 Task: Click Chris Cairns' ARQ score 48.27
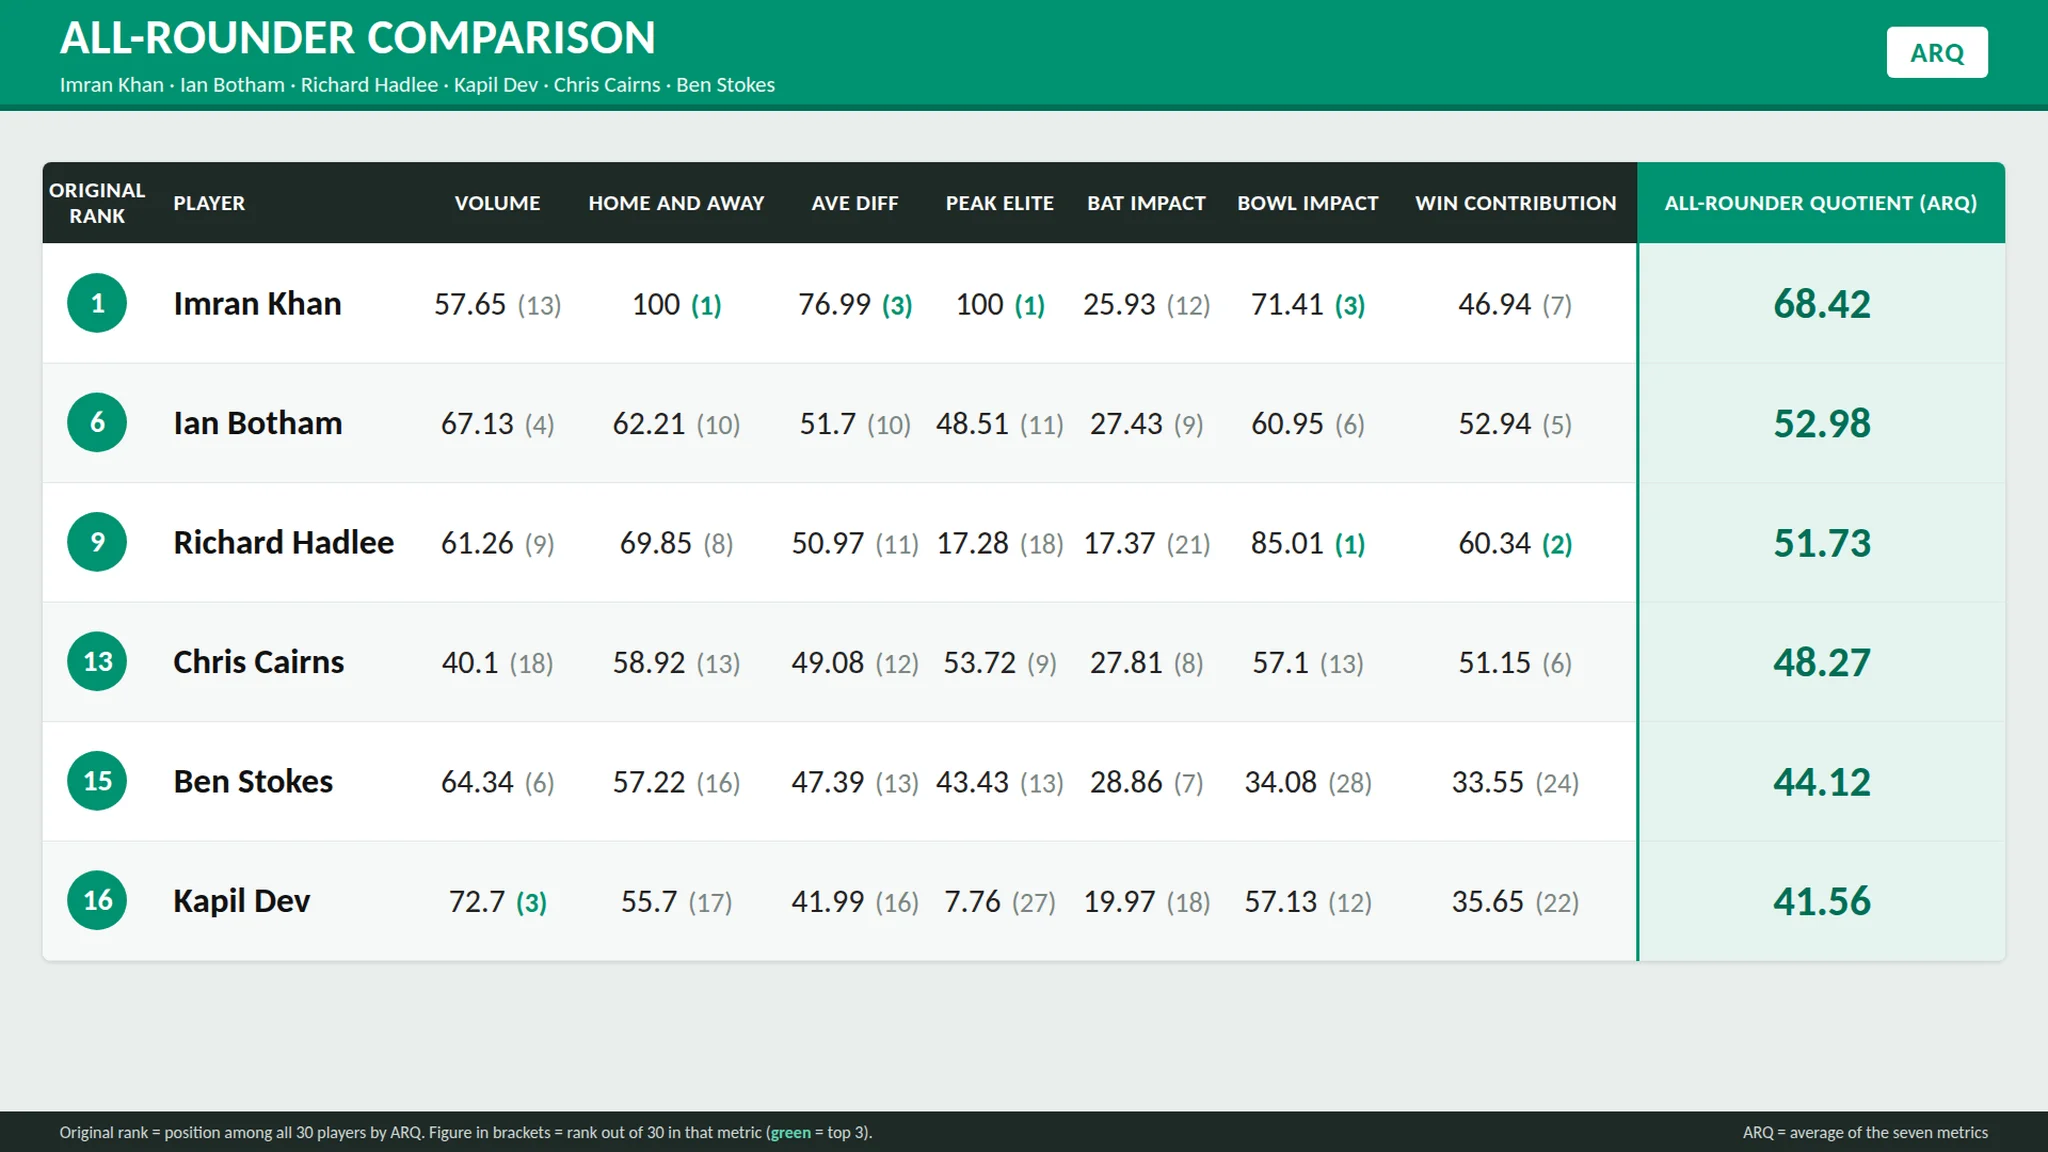1821,662
